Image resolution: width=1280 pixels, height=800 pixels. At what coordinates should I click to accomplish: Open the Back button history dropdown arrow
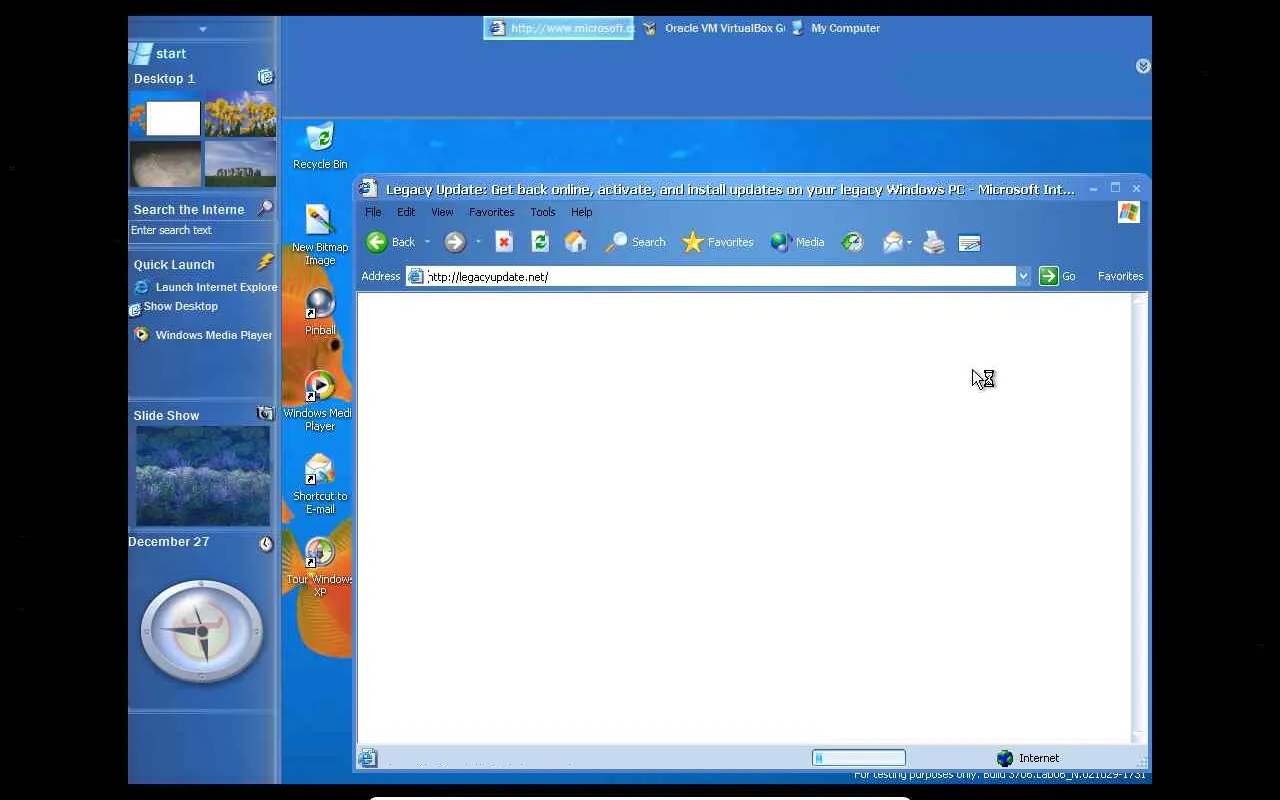pyautogui.click(x=427, y=242)
